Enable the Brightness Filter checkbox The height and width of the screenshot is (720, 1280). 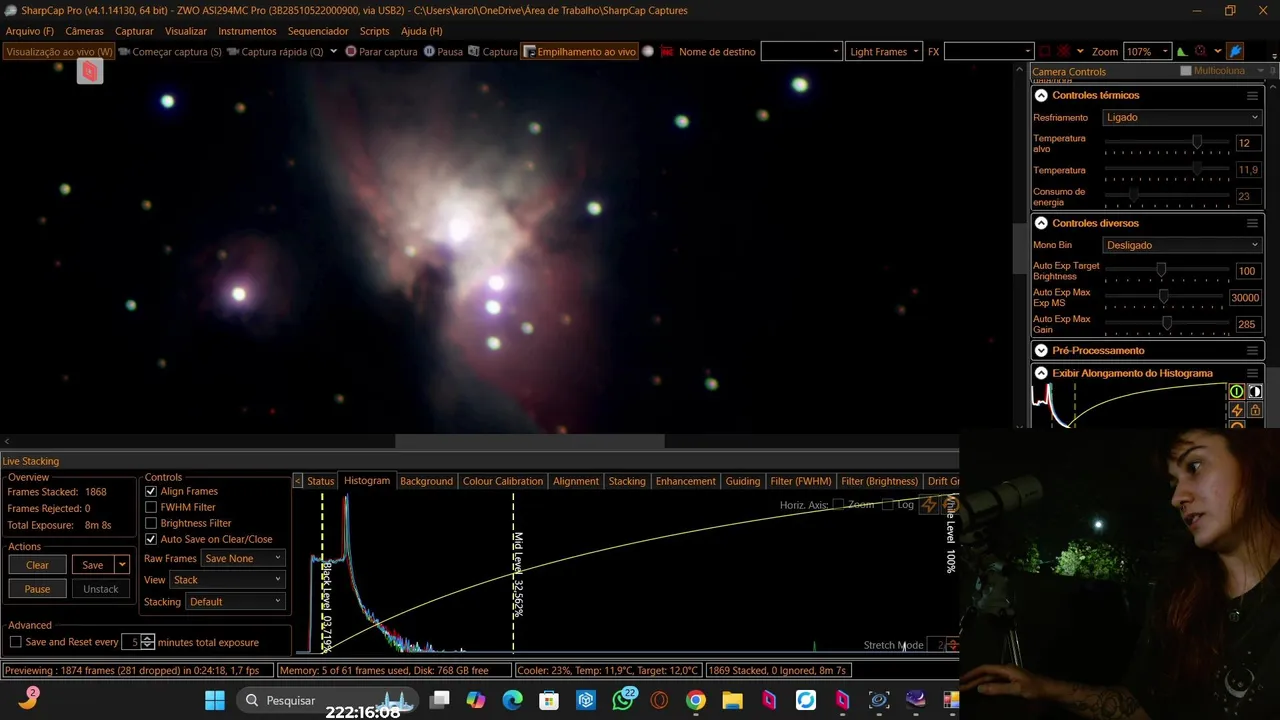[151, 524]
